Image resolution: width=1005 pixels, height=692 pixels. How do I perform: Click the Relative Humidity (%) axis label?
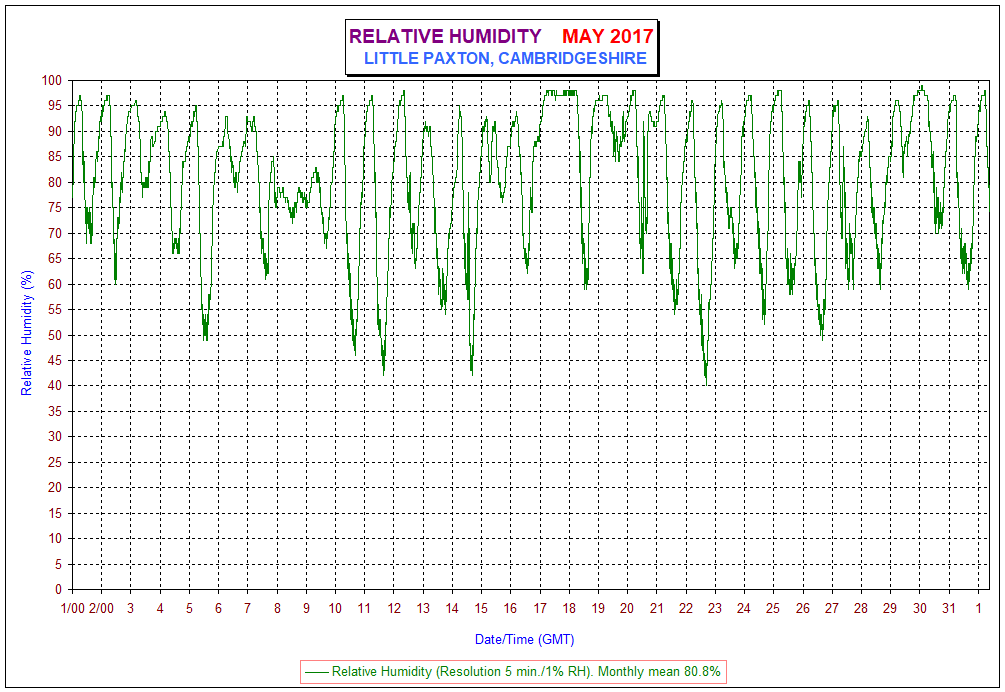click(x=26, y=333)
